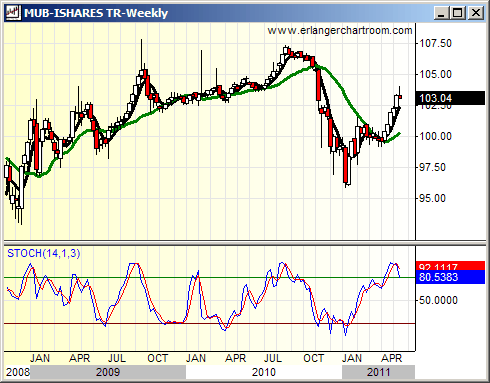Click the OCT label under 2009
This screenshot has width=490, height=383.
point(158,358)
